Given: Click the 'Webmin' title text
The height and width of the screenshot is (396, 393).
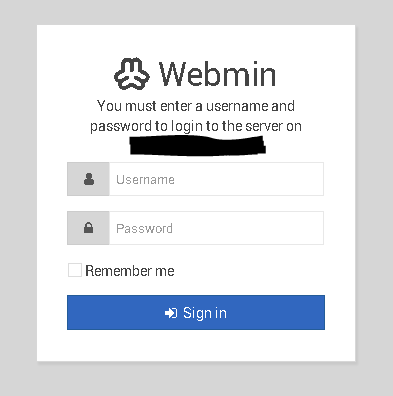Looking at the screenshot, I should tap(217, 74).
